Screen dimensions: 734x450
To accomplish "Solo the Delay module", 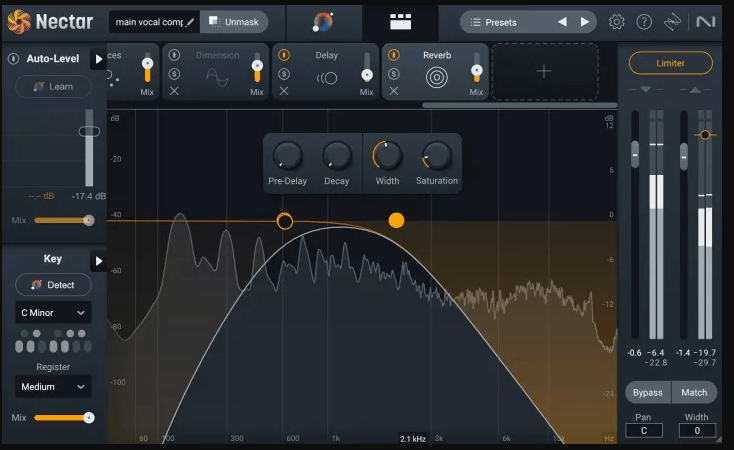I will click(284, 74).
